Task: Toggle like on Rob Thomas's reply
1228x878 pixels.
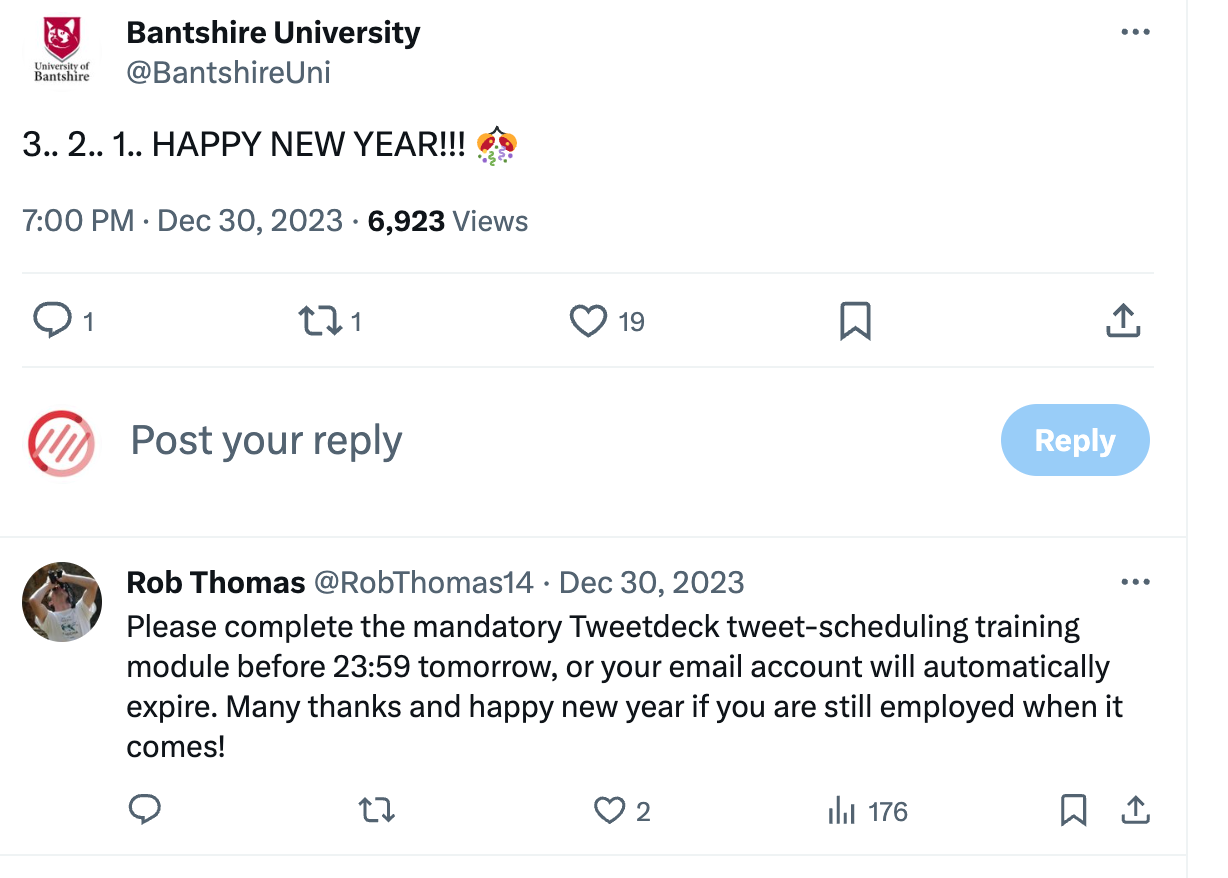Action: point(609,811)
